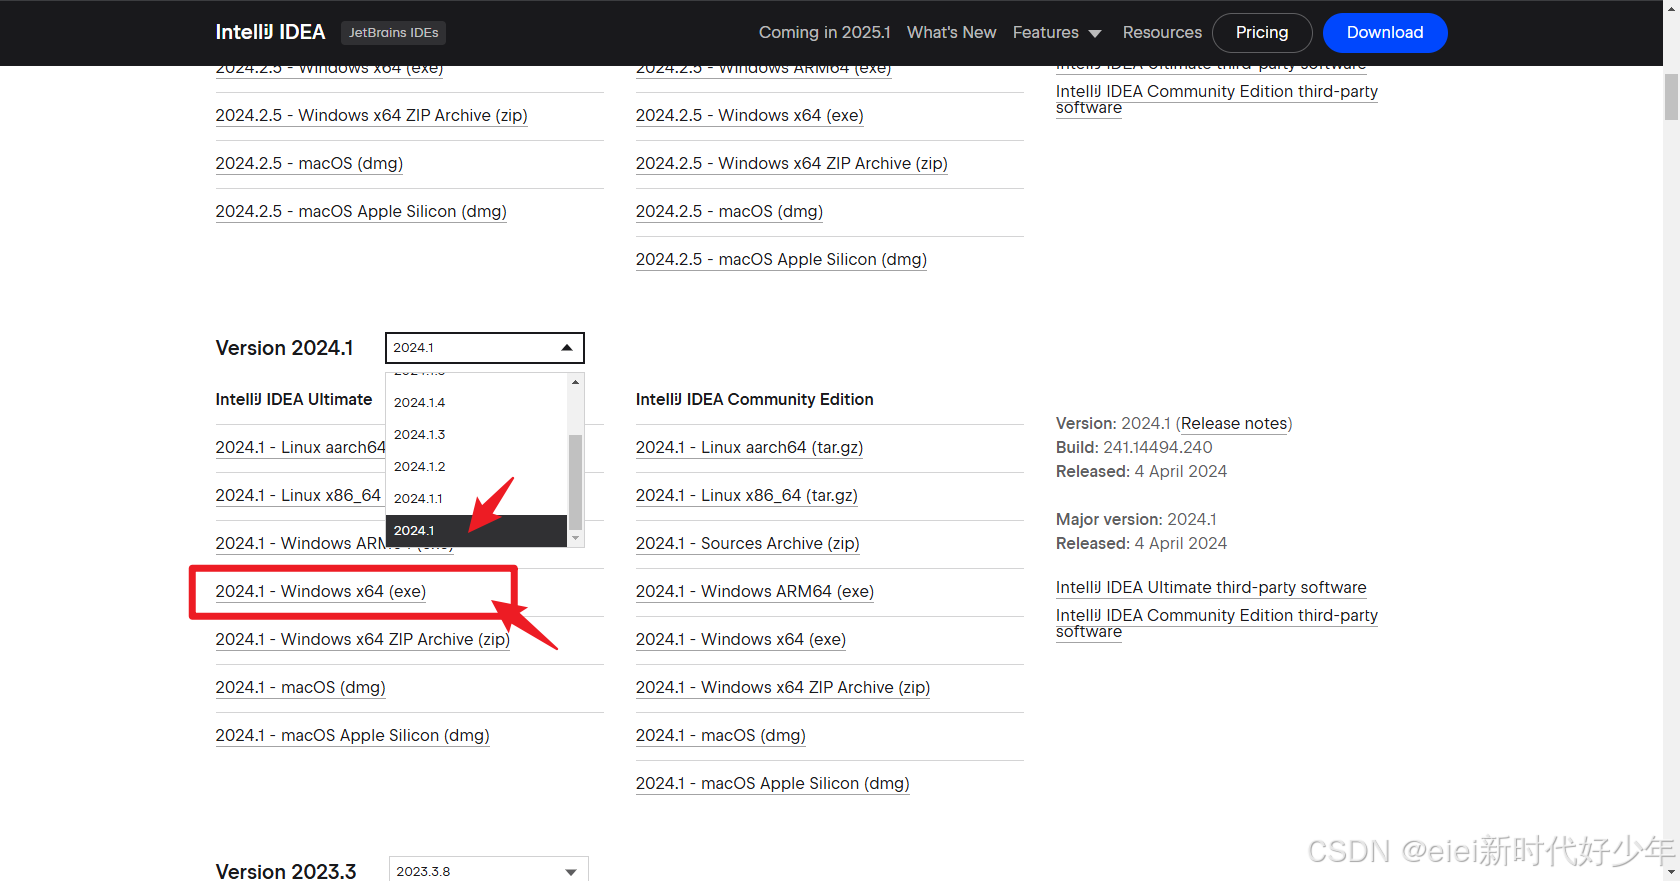Viewport: 1680px width, 881px height.
Task: Select highlighted 2024.1 list option
Action: 476,530
